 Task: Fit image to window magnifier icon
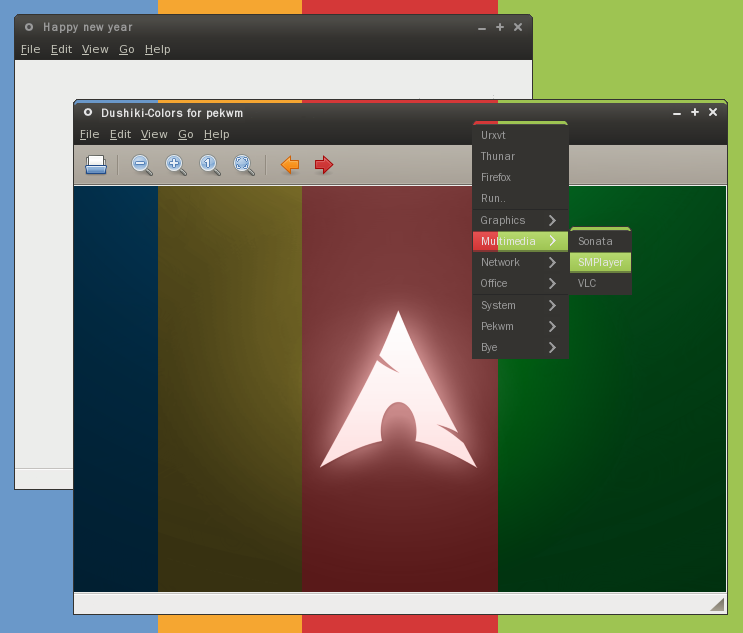pyautogui.click(x=244, y=165)
